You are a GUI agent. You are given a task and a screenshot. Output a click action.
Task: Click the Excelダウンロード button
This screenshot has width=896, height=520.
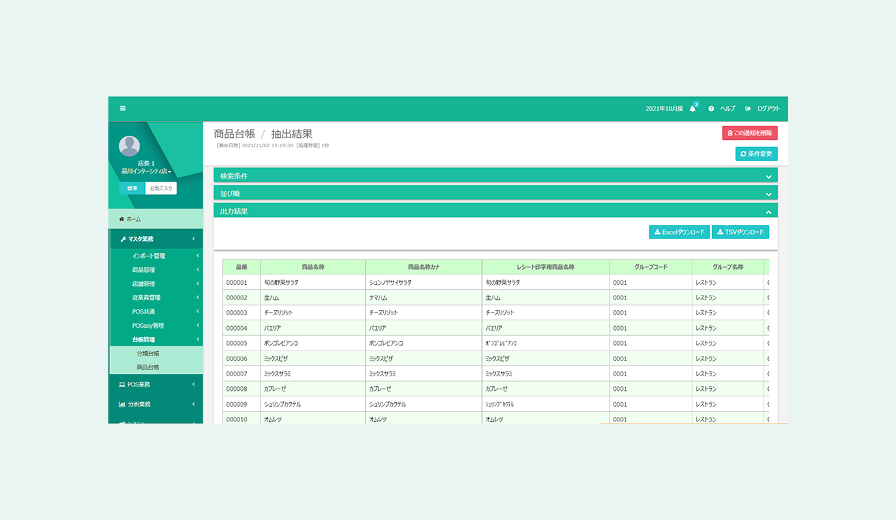(679, 232)
